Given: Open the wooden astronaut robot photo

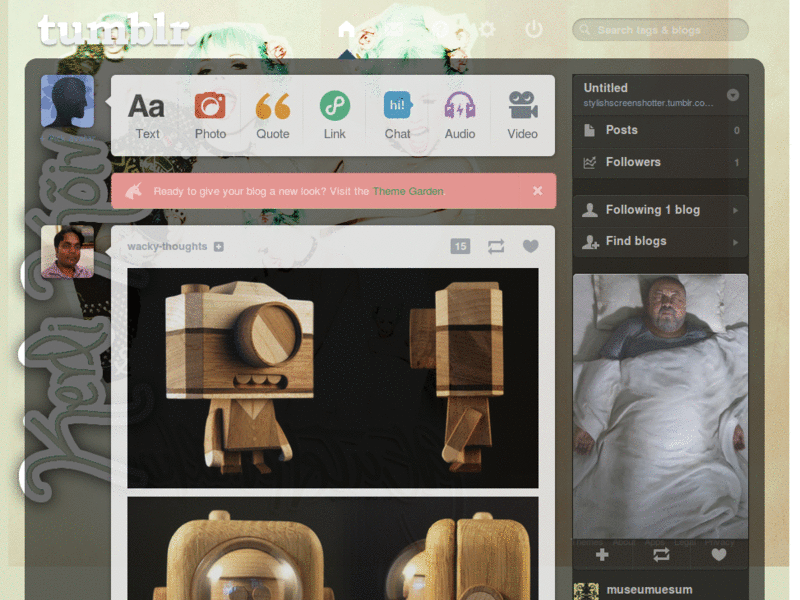Looking at the screenshot, I should (333, 548).
